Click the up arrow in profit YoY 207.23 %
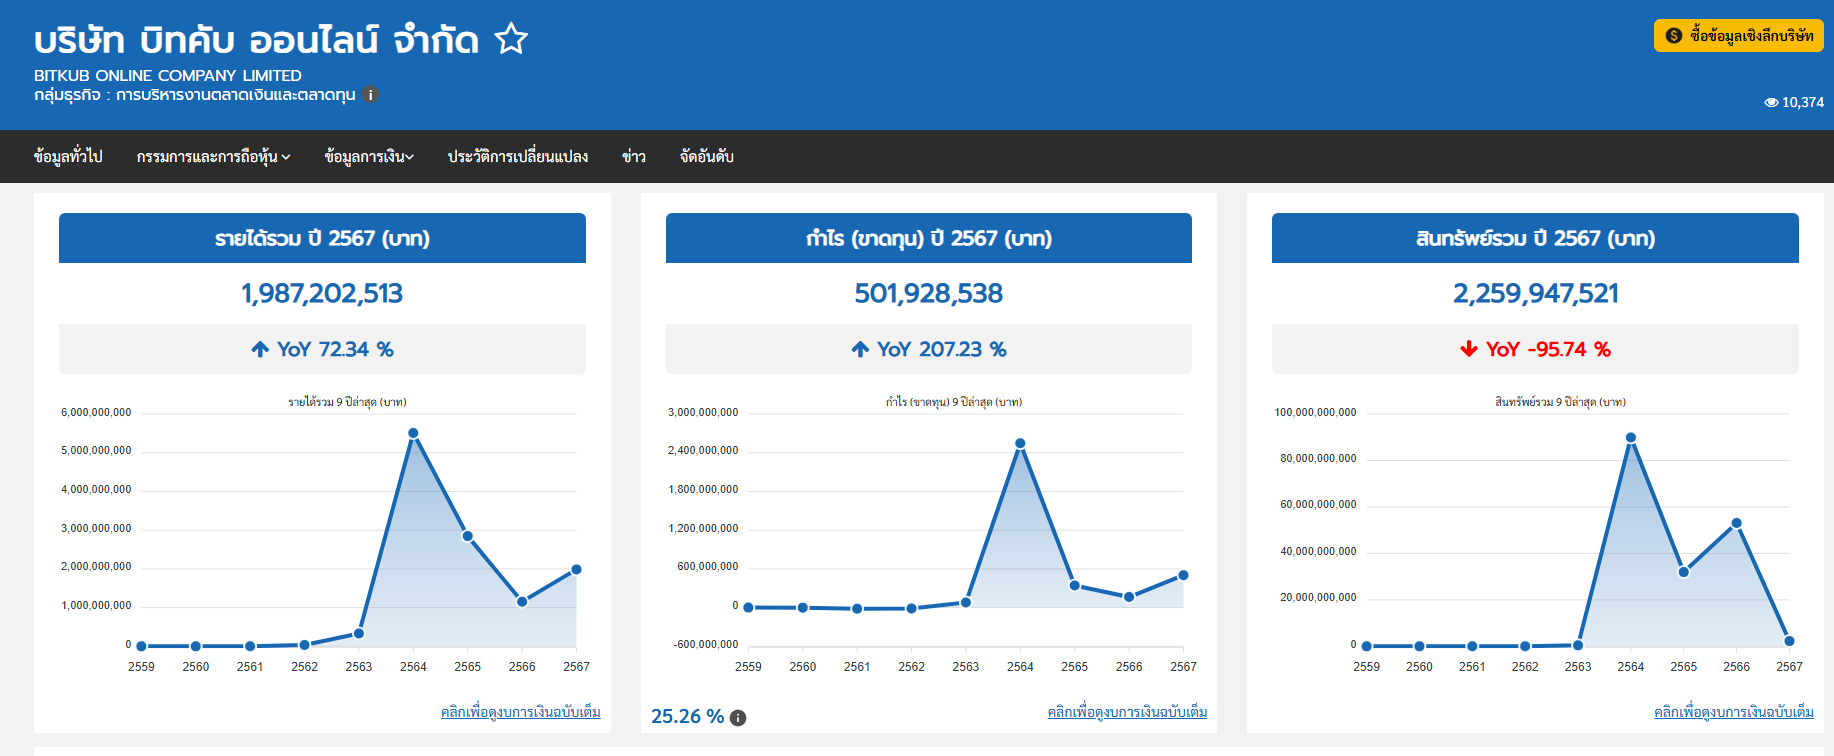Image resolution: width=1834 pixels, height=756 pixels. (860, 349)
